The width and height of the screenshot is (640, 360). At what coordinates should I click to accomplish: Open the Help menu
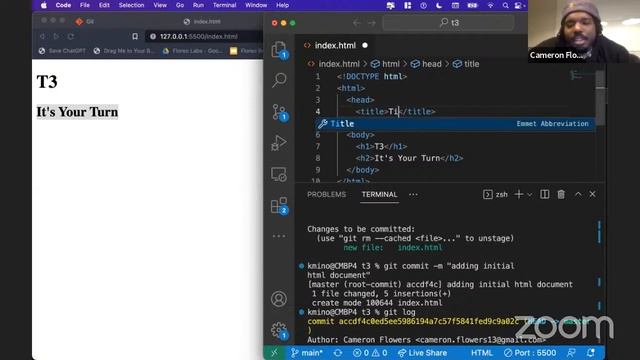point(282,5)
